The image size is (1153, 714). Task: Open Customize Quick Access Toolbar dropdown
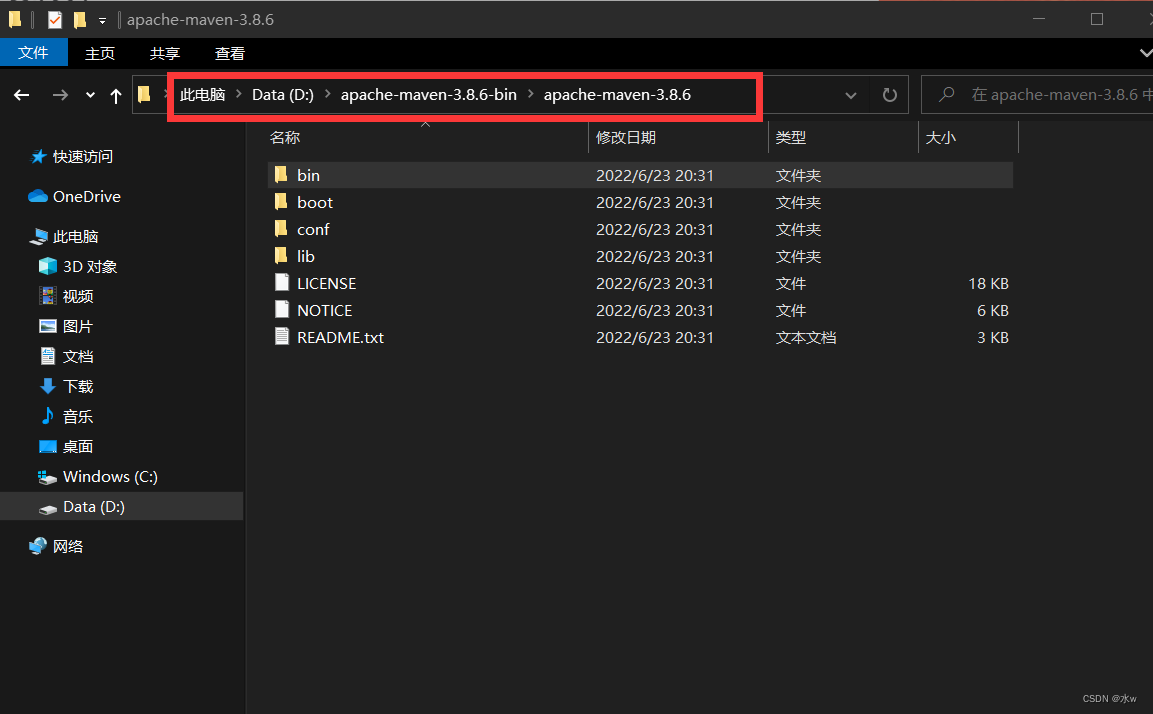click(102, 21)
